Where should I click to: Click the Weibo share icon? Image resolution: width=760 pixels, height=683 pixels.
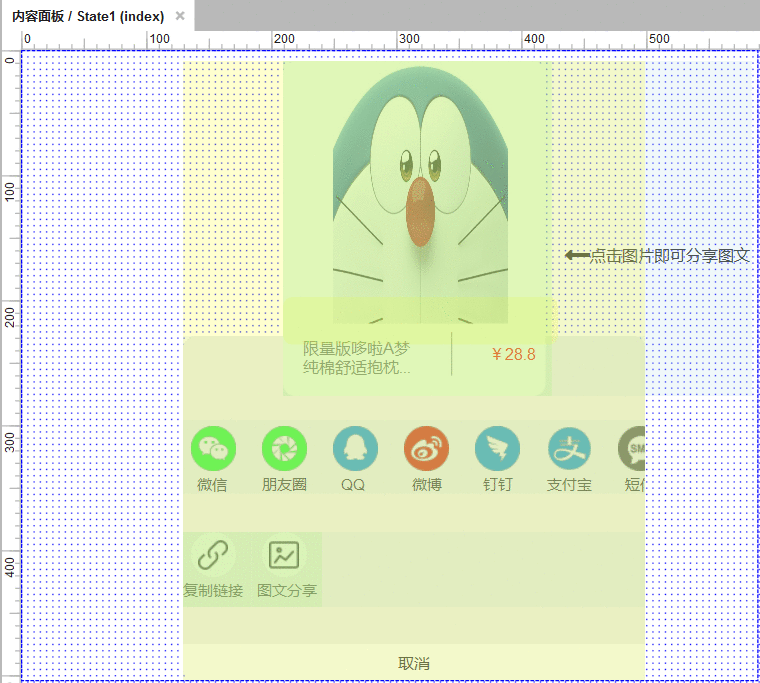(427, 448)
